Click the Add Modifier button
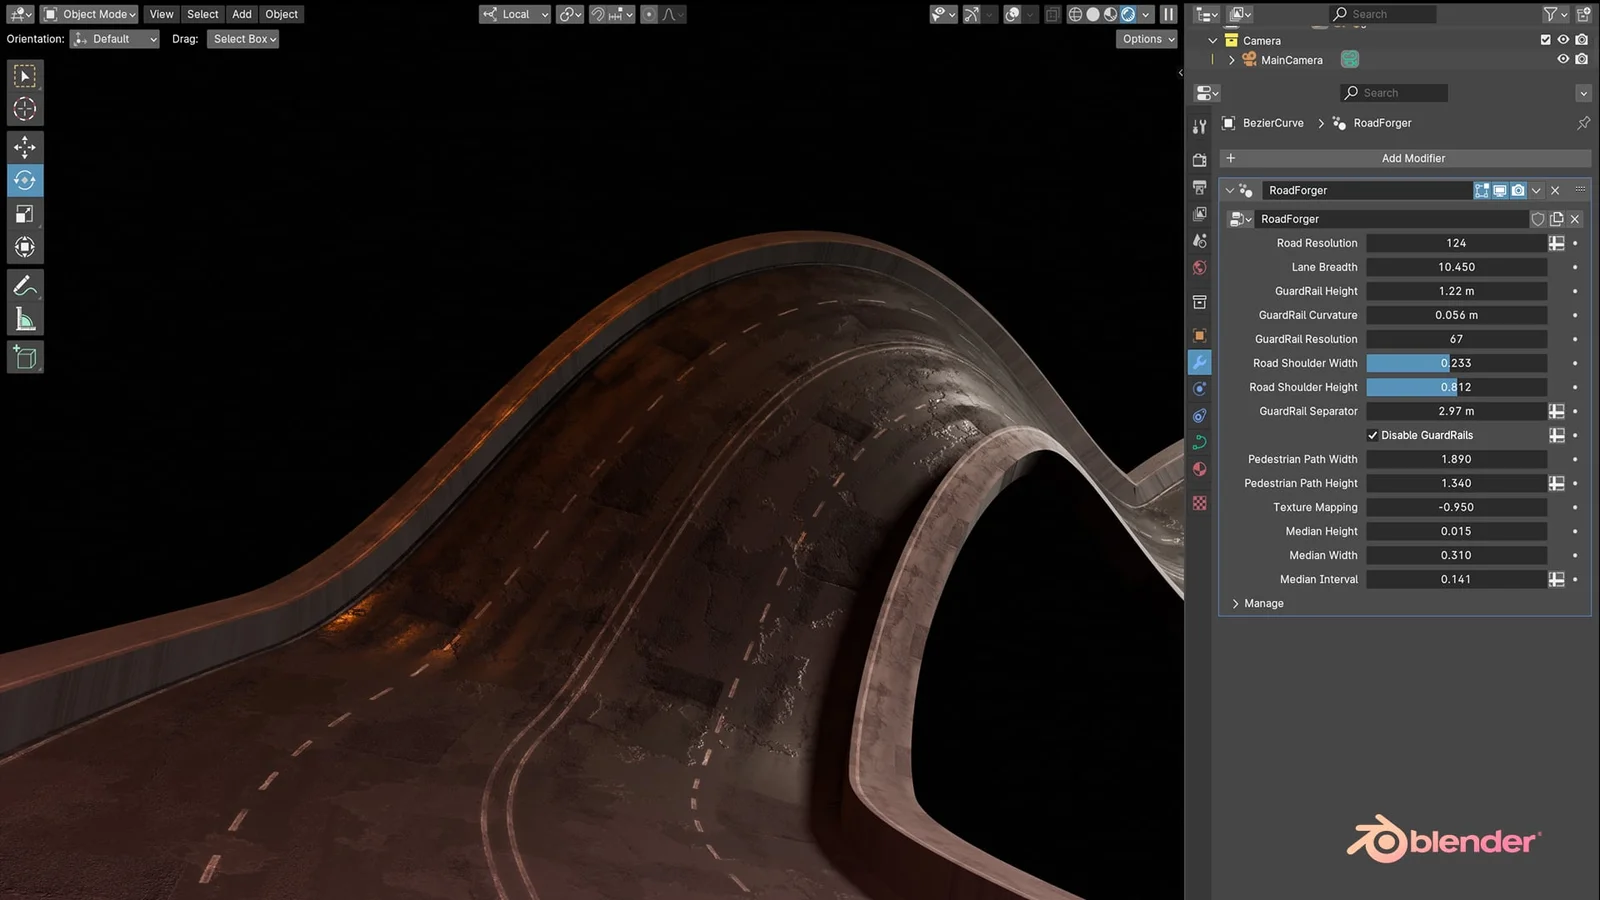The height and width of the screenshot is (900, 1600). coord(1413,158)
